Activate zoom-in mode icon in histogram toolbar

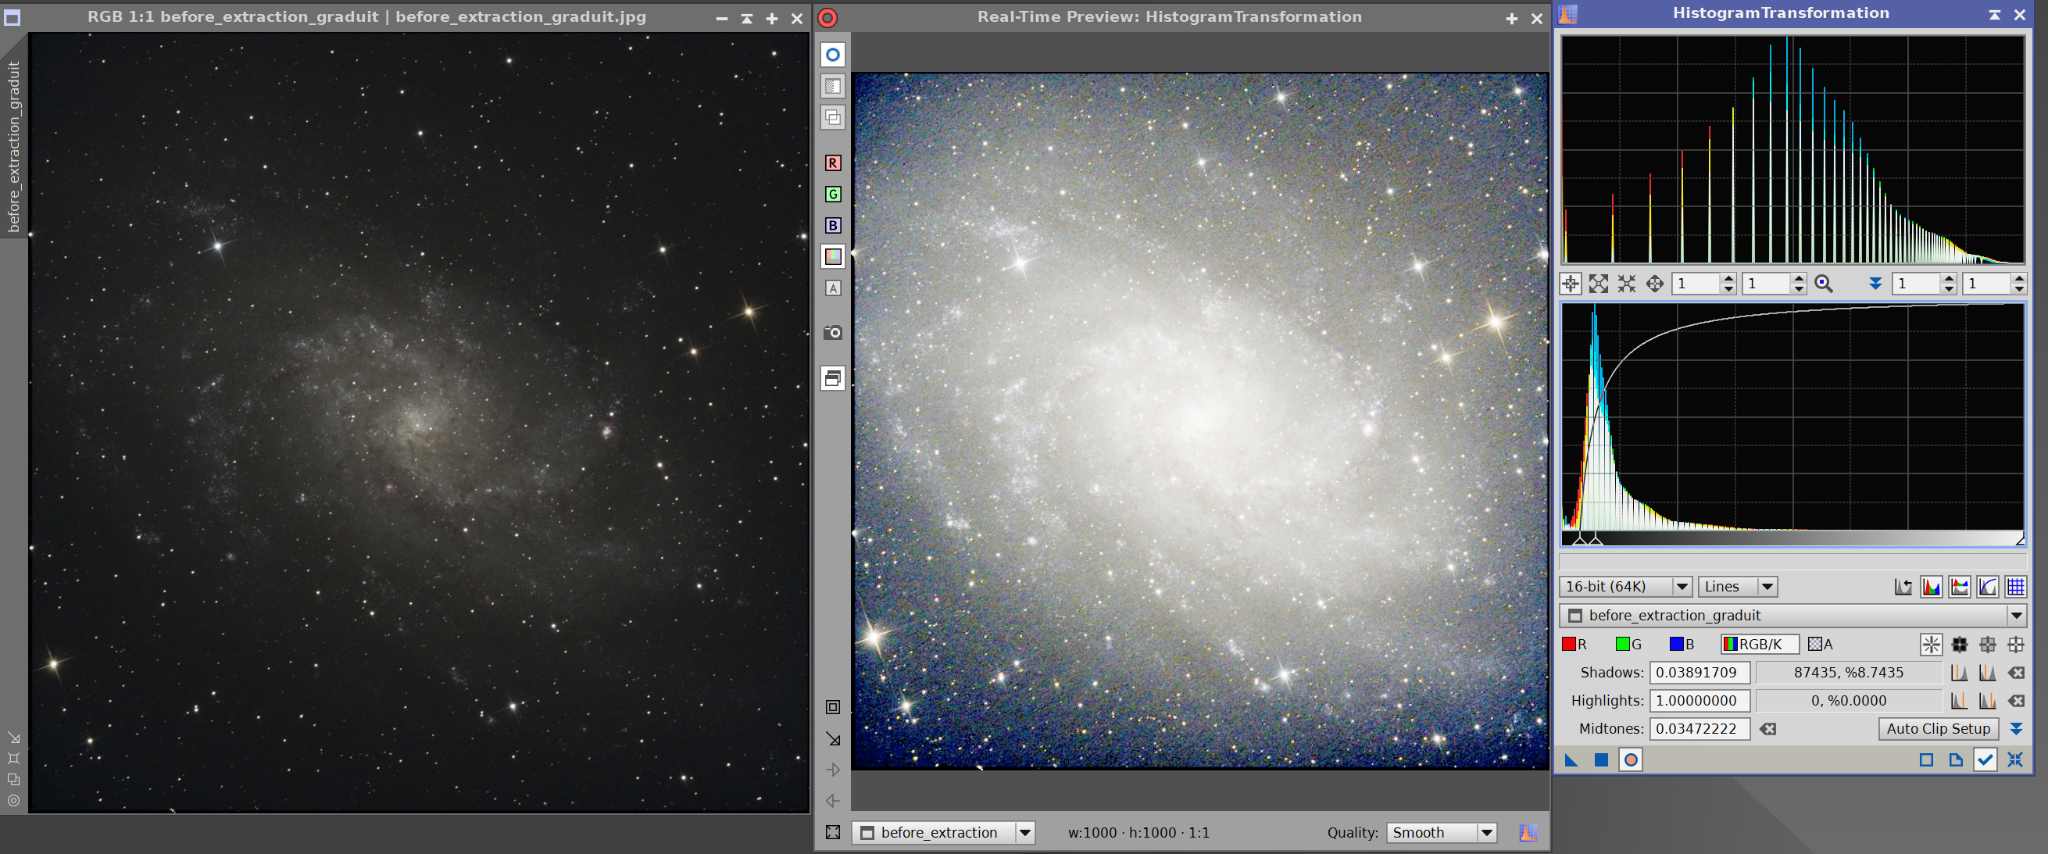[1598, 284]
